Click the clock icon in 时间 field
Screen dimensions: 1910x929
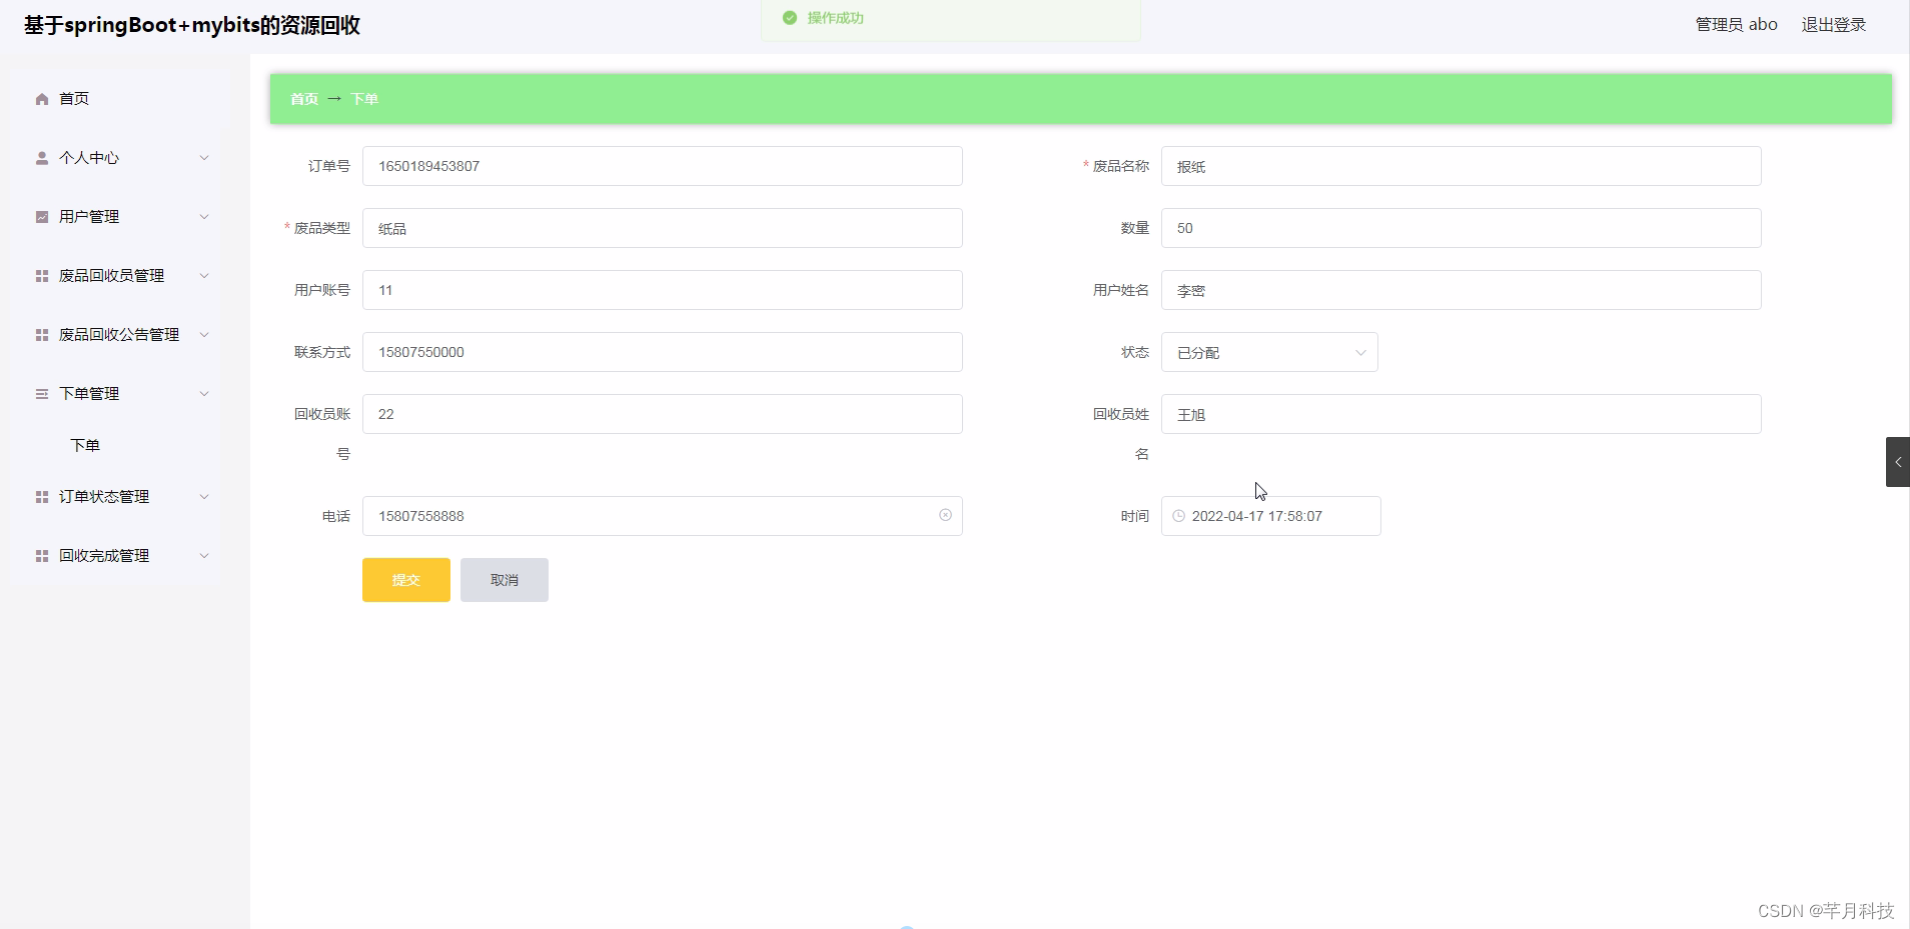point(1176,516)
